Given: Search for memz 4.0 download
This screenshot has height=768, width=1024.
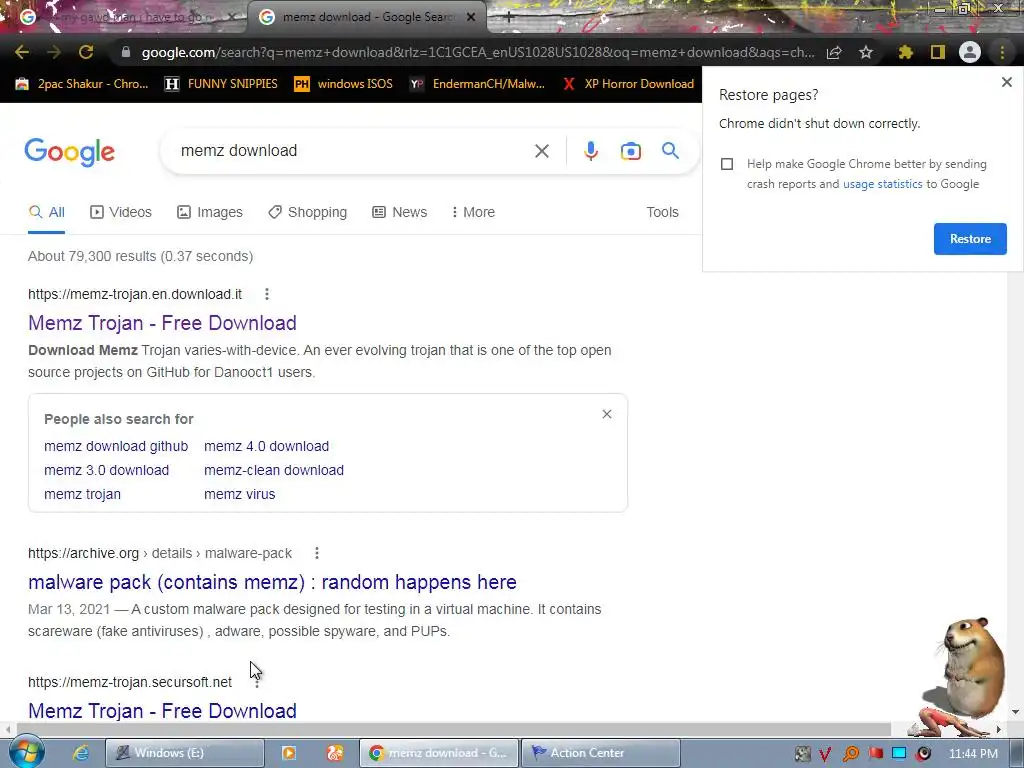Looking at the screenshot, I should coord(266,447).
